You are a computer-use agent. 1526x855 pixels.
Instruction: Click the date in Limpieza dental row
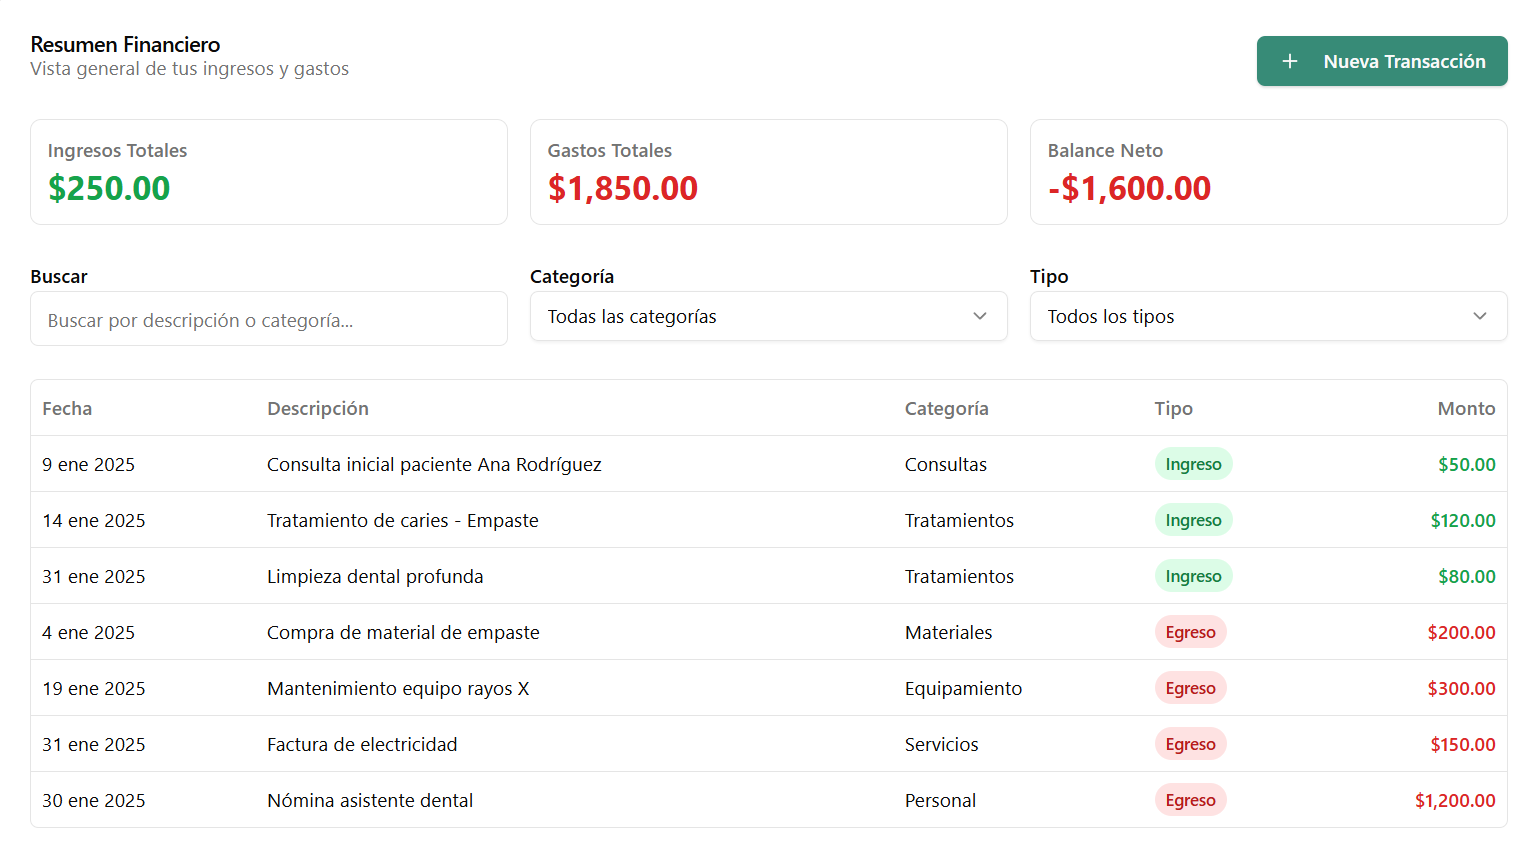[93, 576]
